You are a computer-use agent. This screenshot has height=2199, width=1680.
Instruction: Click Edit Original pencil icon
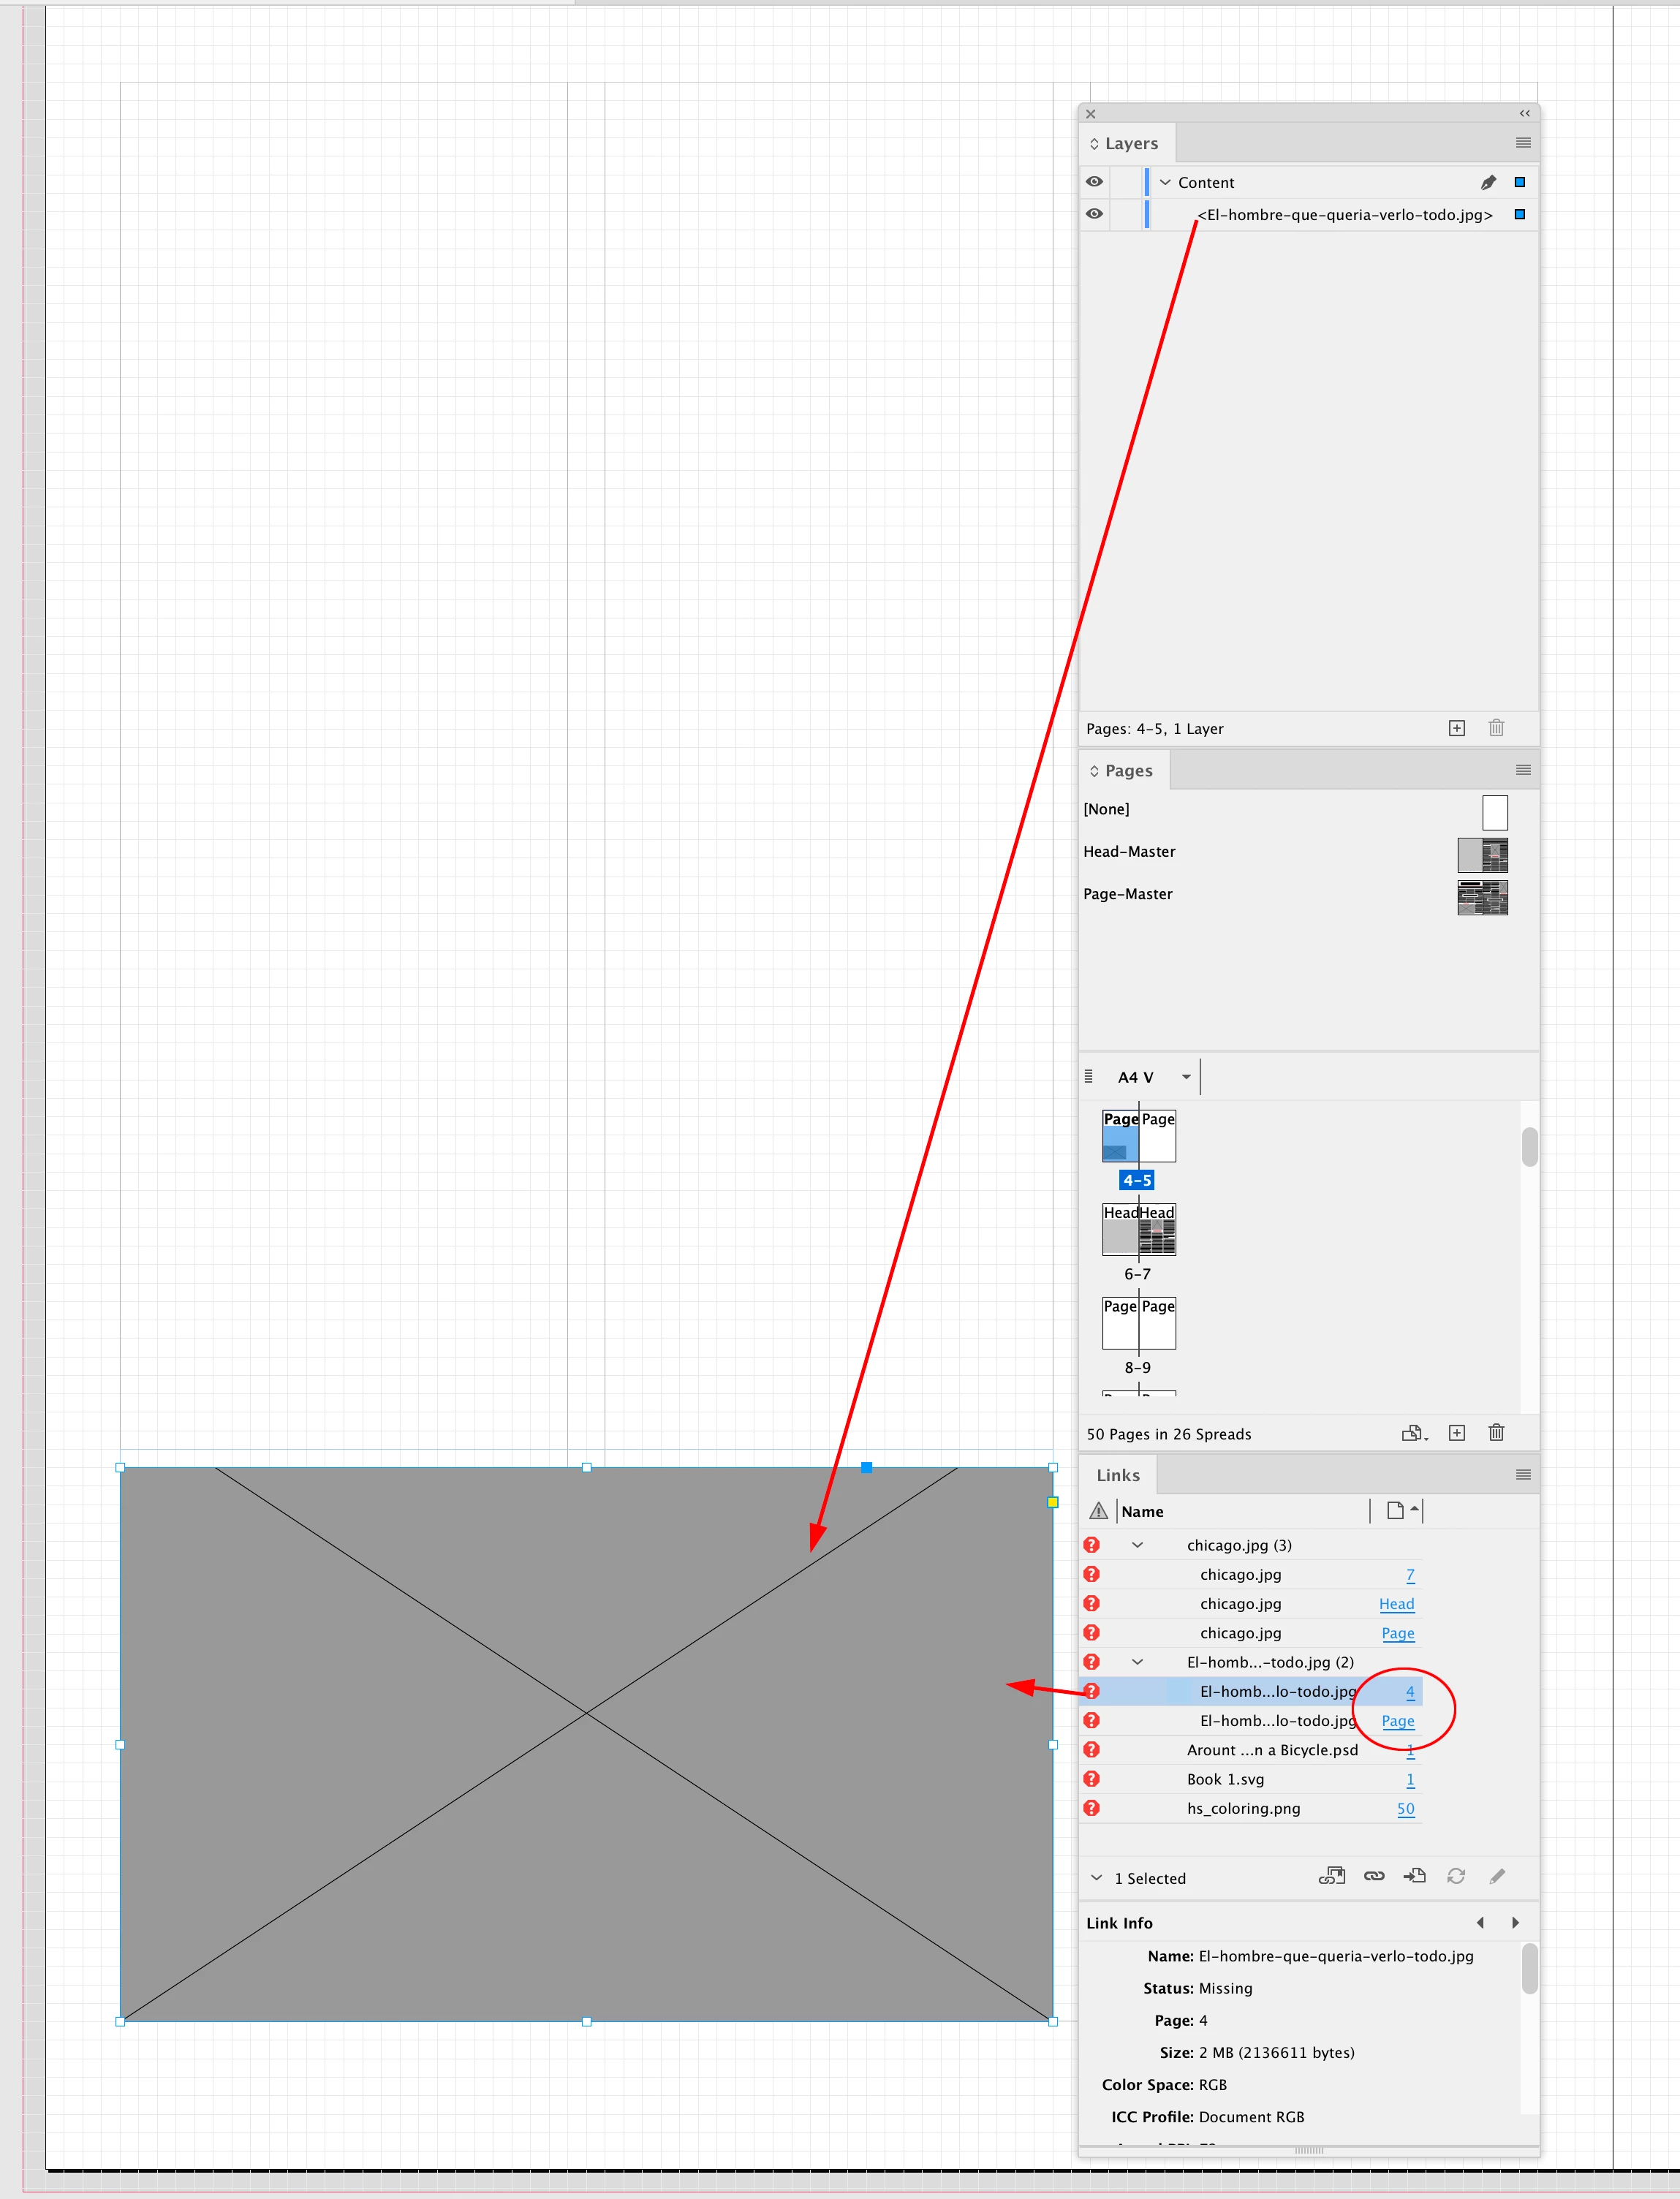pyautogui.click(x=1497, y=1876)
